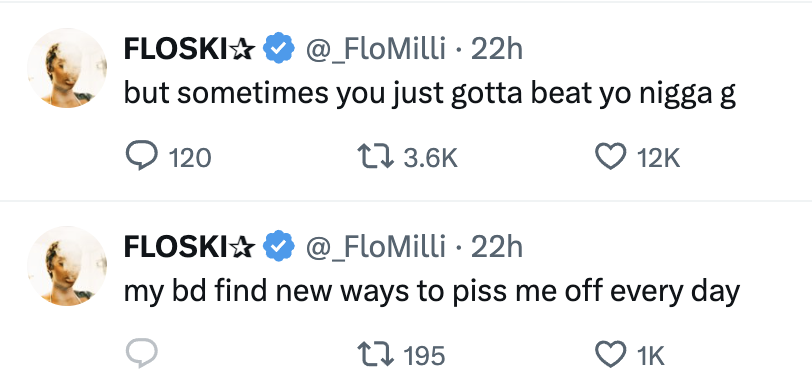Click the 3.6K retweet count
Viewport: 812px width, 392px height.
[430, 157]
